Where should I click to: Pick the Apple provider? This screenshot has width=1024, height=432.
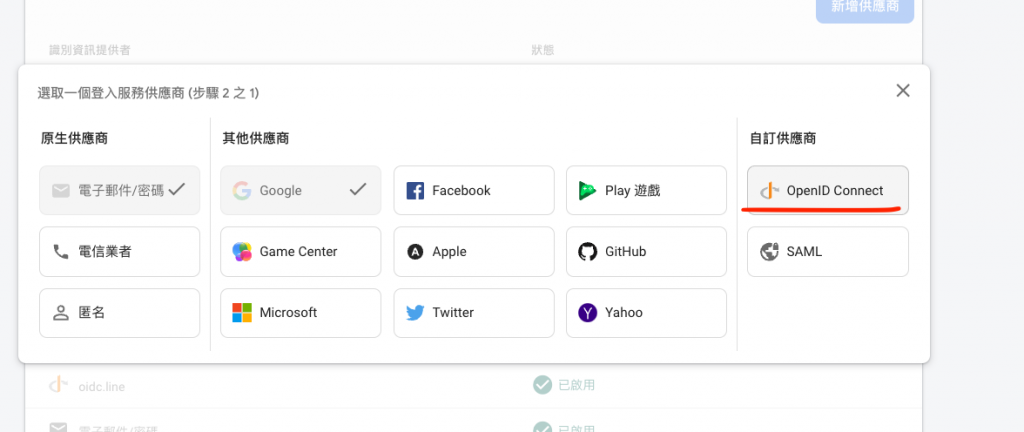click(x=473, y=251)
